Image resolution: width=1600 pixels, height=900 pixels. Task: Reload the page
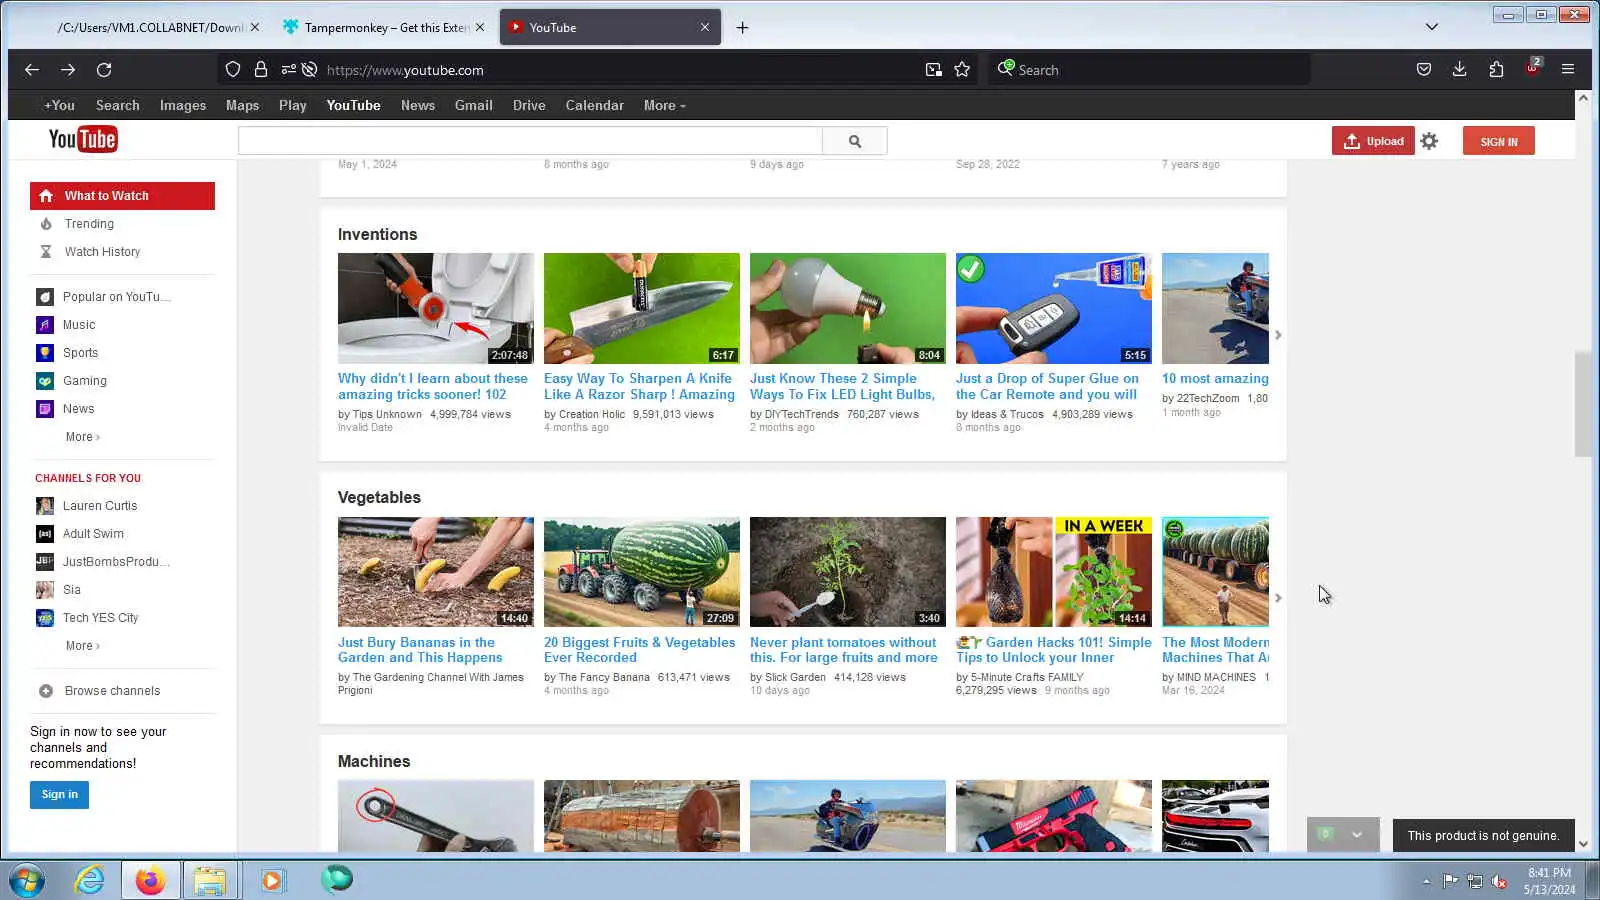point(104,70)
